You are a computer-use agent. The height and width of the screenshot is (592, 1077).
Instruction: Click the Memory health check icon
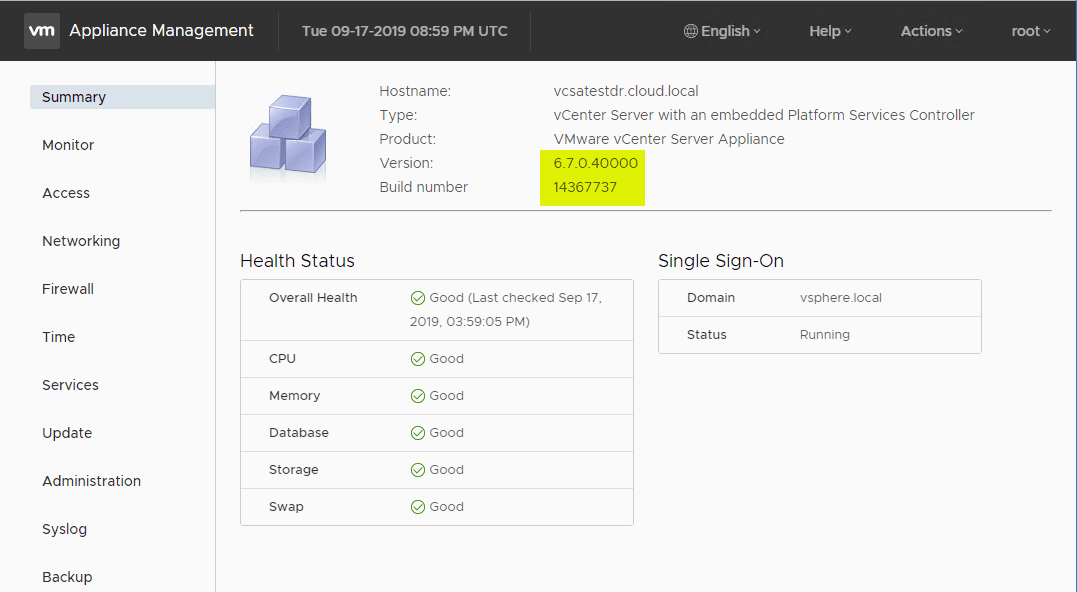417,395
